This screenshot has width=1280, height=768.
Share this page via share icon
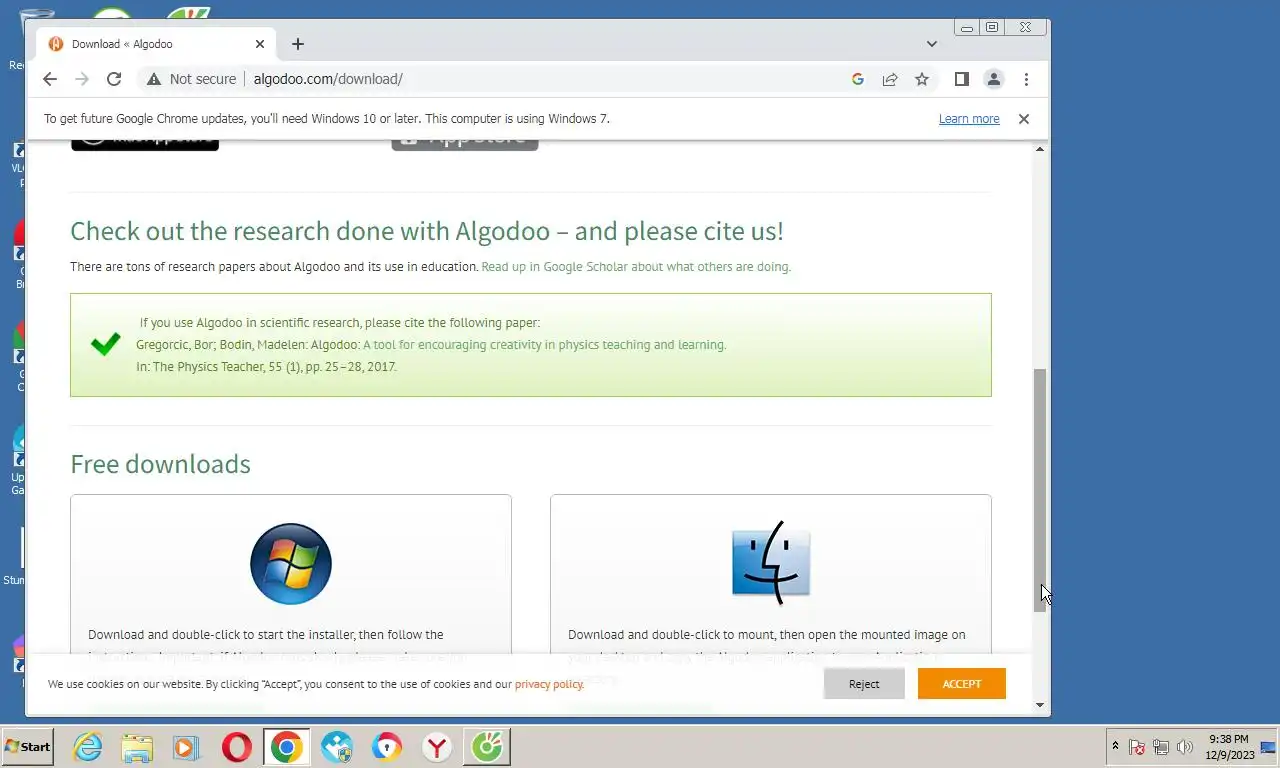pos(890,79)
